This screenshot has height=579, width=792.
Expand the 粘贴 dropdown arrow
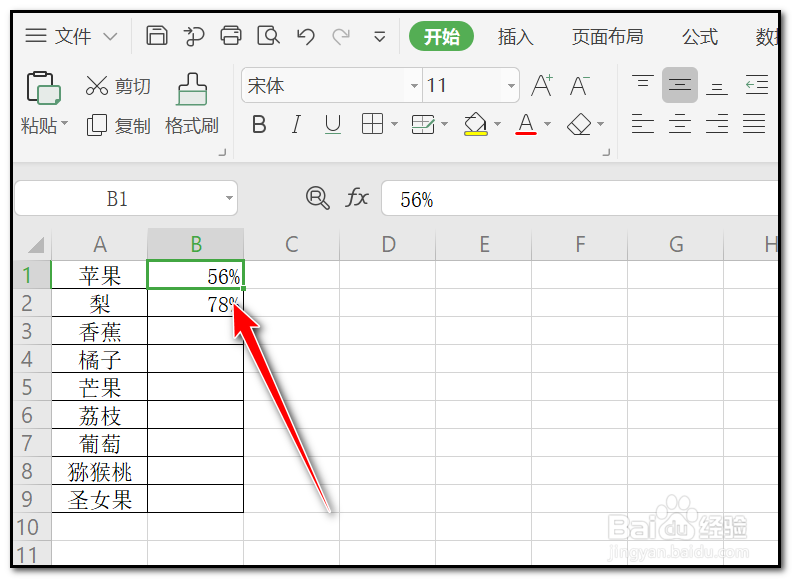click(65, 123)
